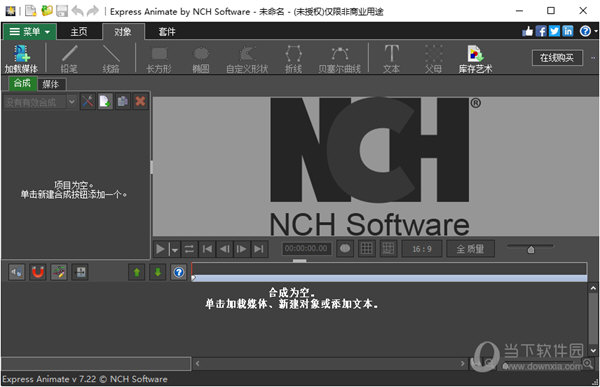Image resolution: width=600 pixels, height=387 pixels.
Task: Toggle the oval mask preview button
Action: tap(345, 249)
